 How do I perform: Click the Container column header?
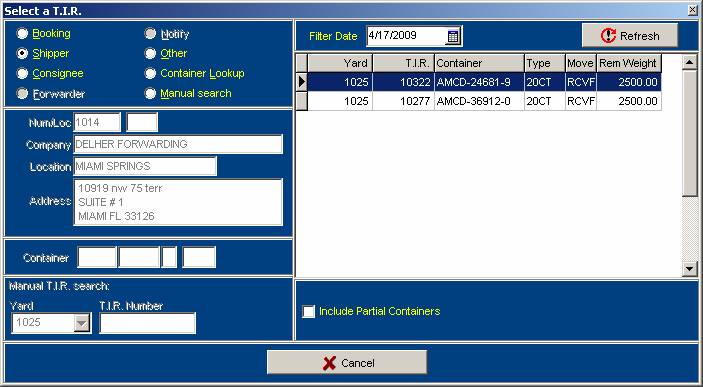tap(479, 63)
